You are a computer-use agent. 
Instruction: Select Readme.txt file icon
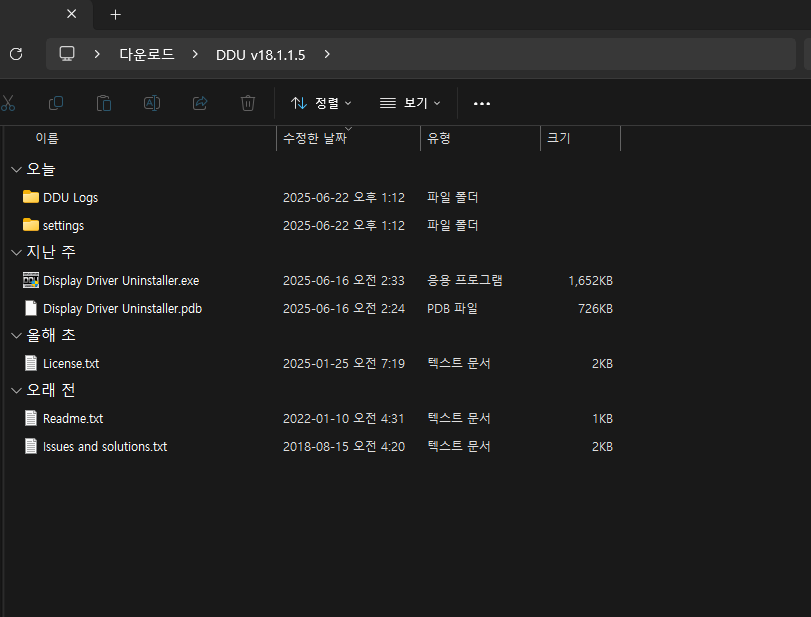coord(31,418)
